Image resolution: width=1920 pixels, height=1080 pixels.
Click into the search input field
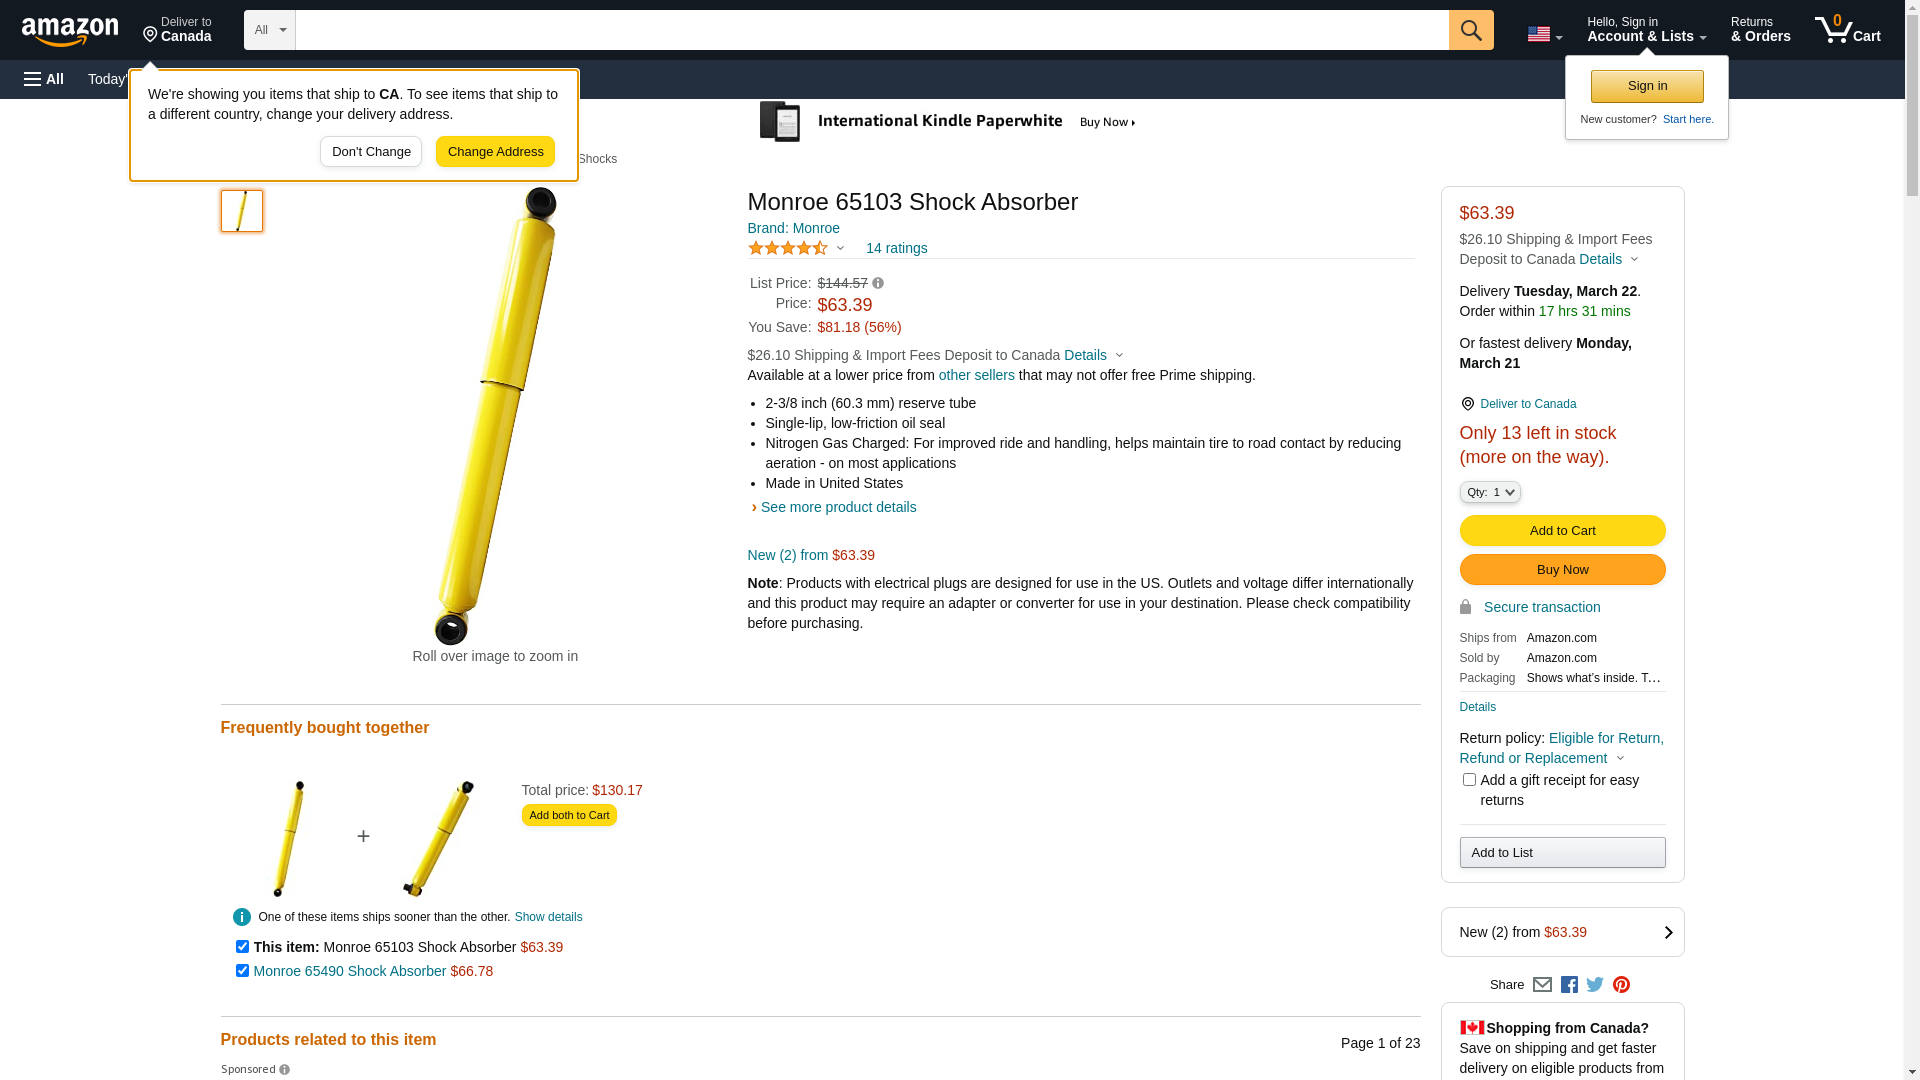[871, 30]
